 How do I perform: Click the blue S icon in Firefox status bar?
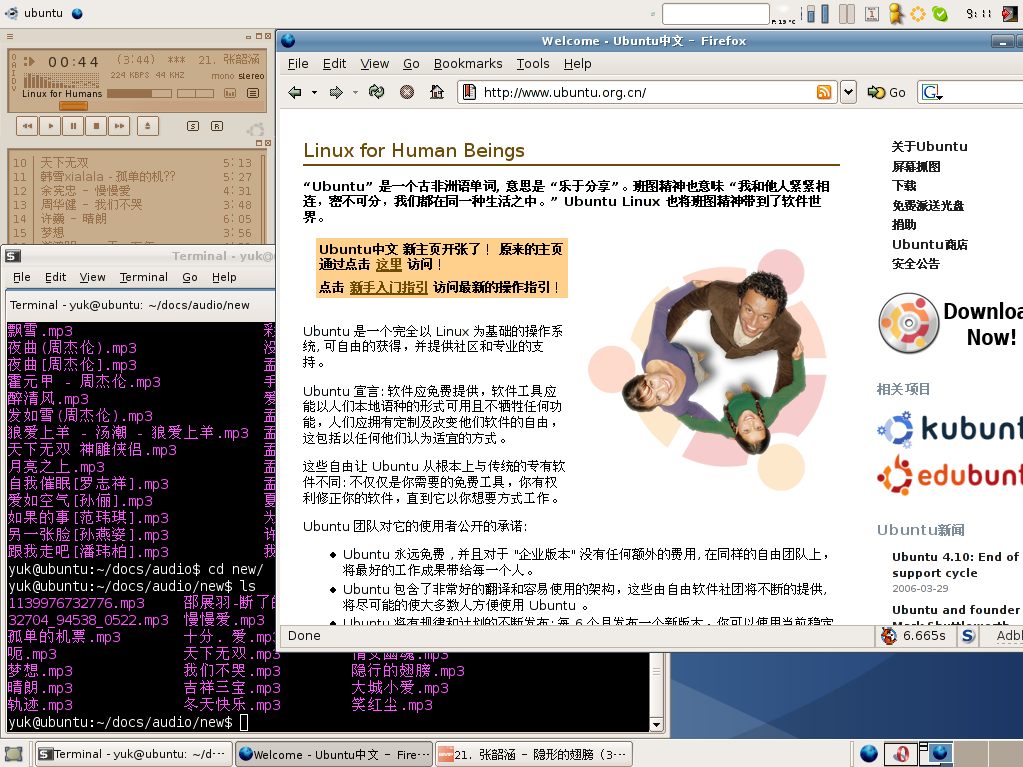pyautogui.click(x=968, y=636)
